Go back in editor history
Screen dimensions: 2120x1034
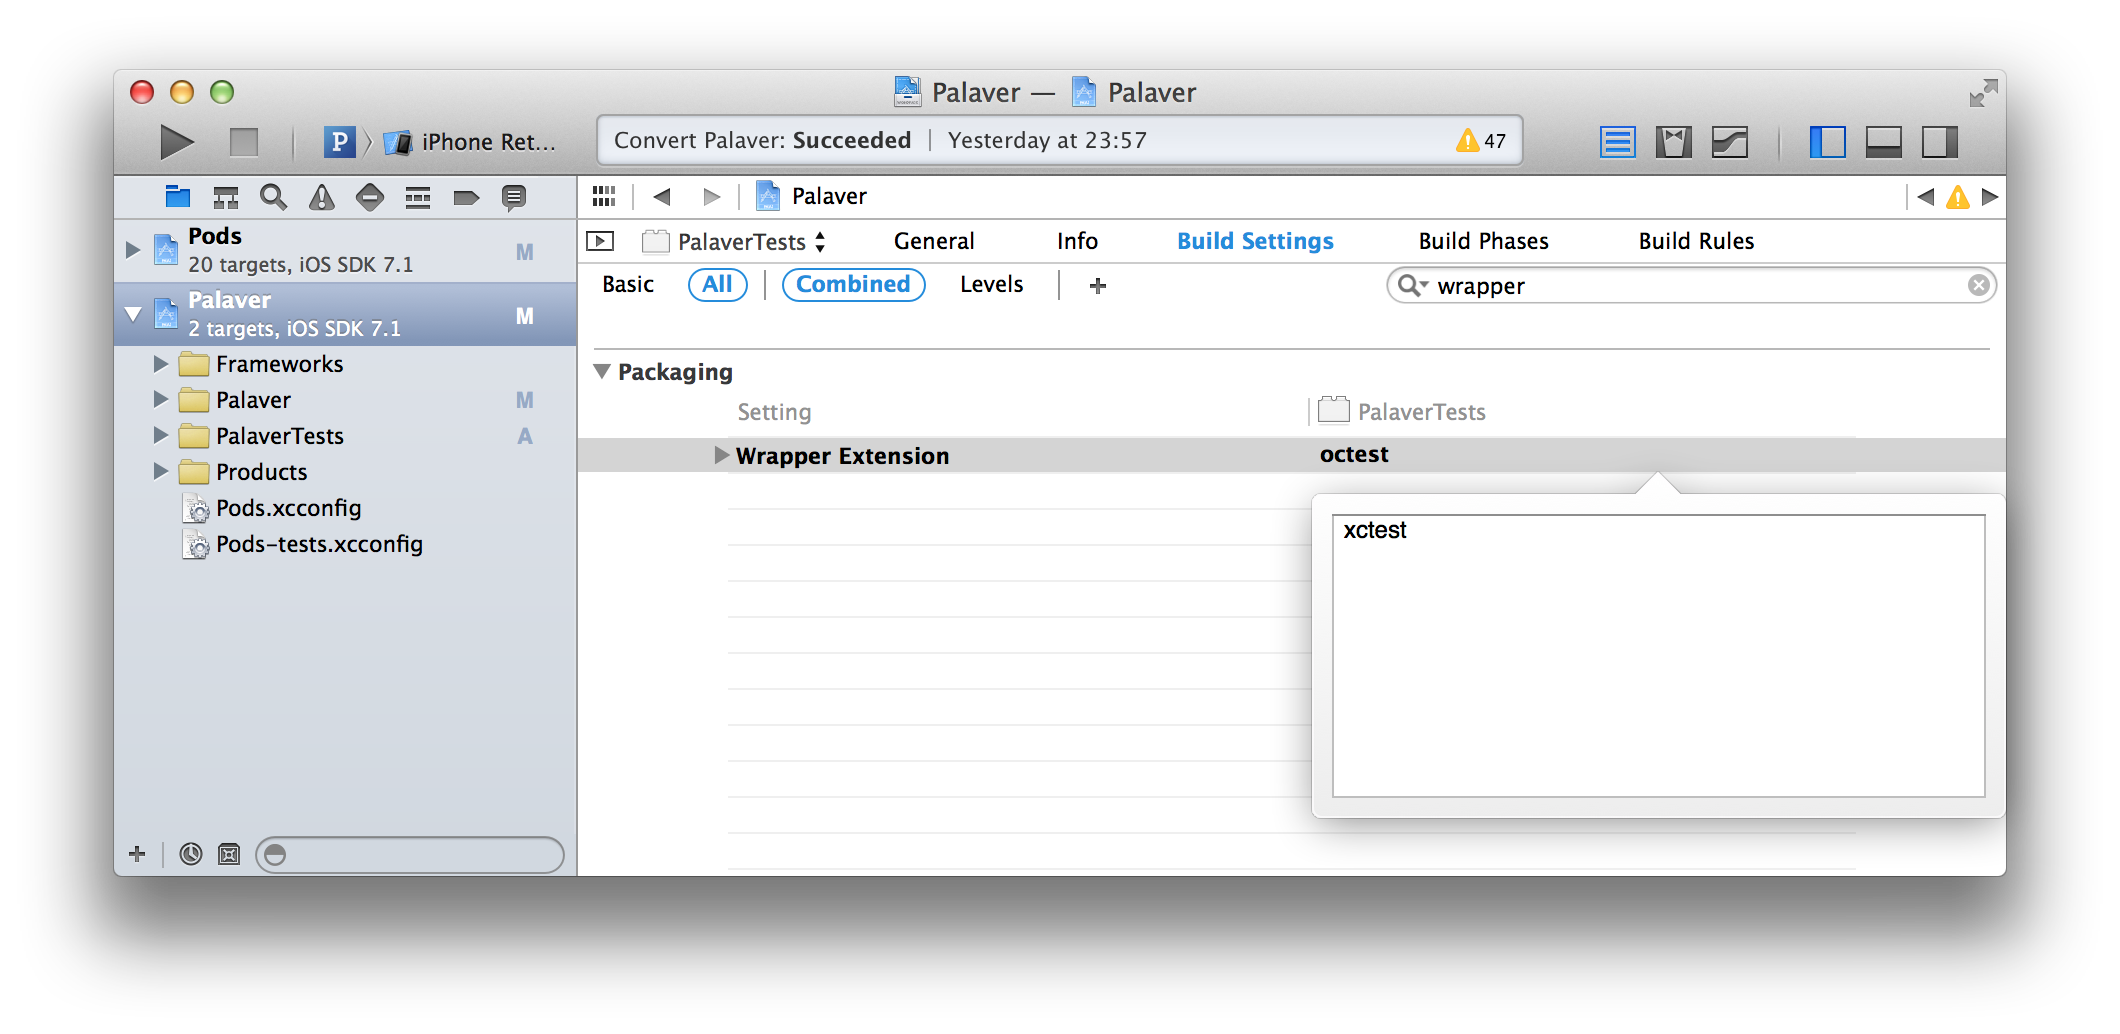[661, 196]
